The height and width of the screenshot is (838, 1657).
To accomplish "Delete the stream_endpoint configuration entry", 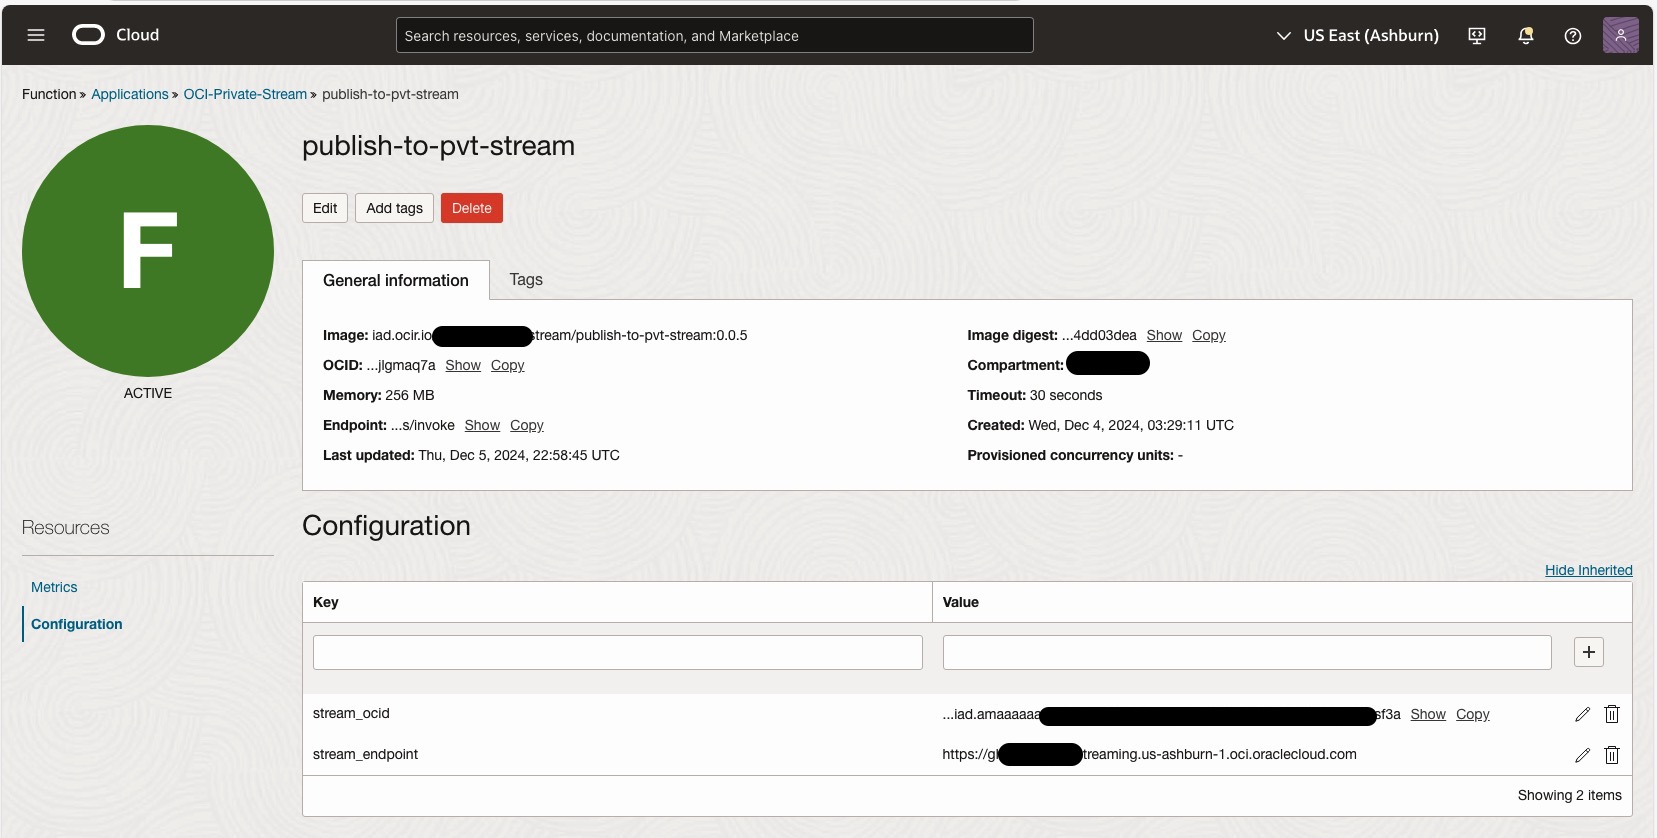I will click(x=1612, y=755).
